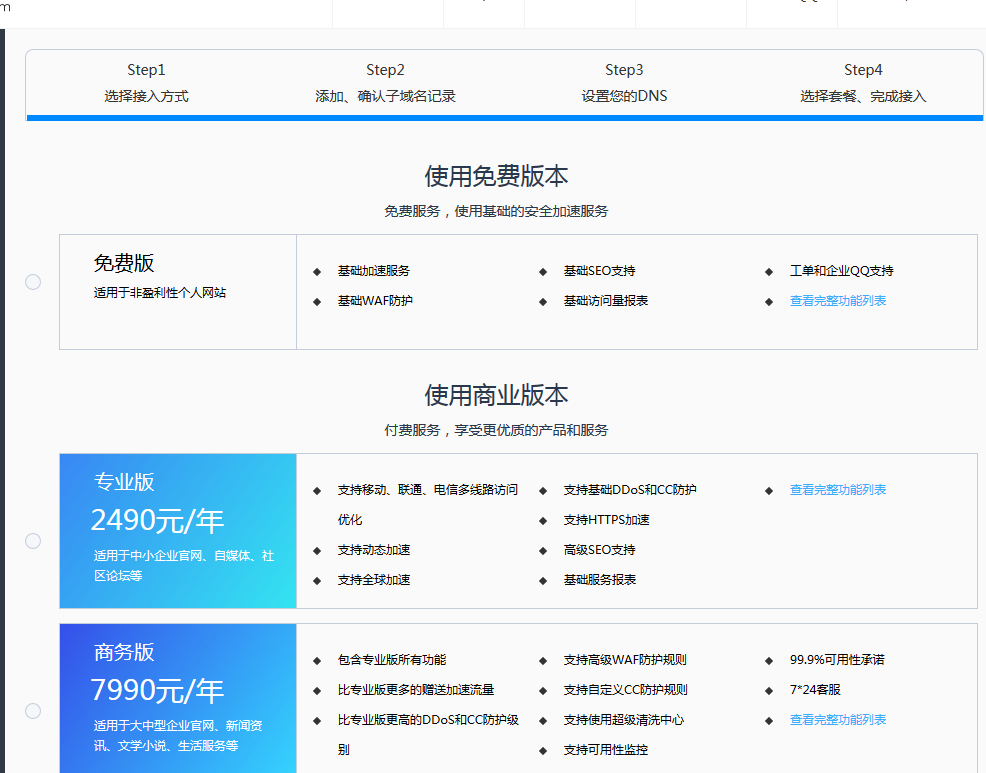The width and height of the screenshot is (986, 773).
Task: Choose the 专业版 plan radio button
Action: [x=33, y=541]
